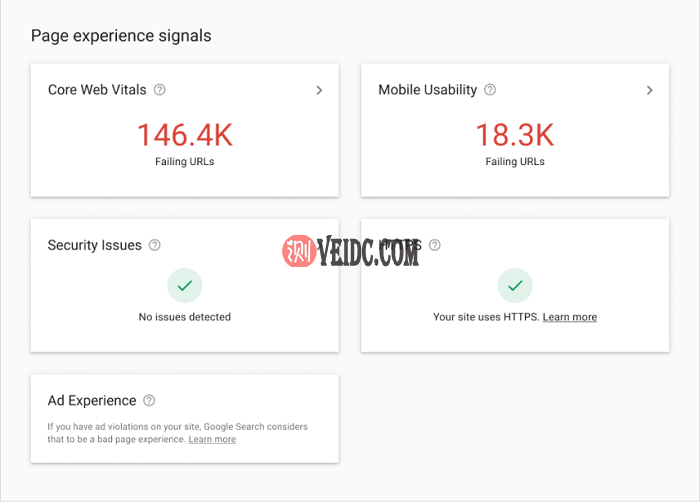Click the Security Issues card title

coord(95,245)
